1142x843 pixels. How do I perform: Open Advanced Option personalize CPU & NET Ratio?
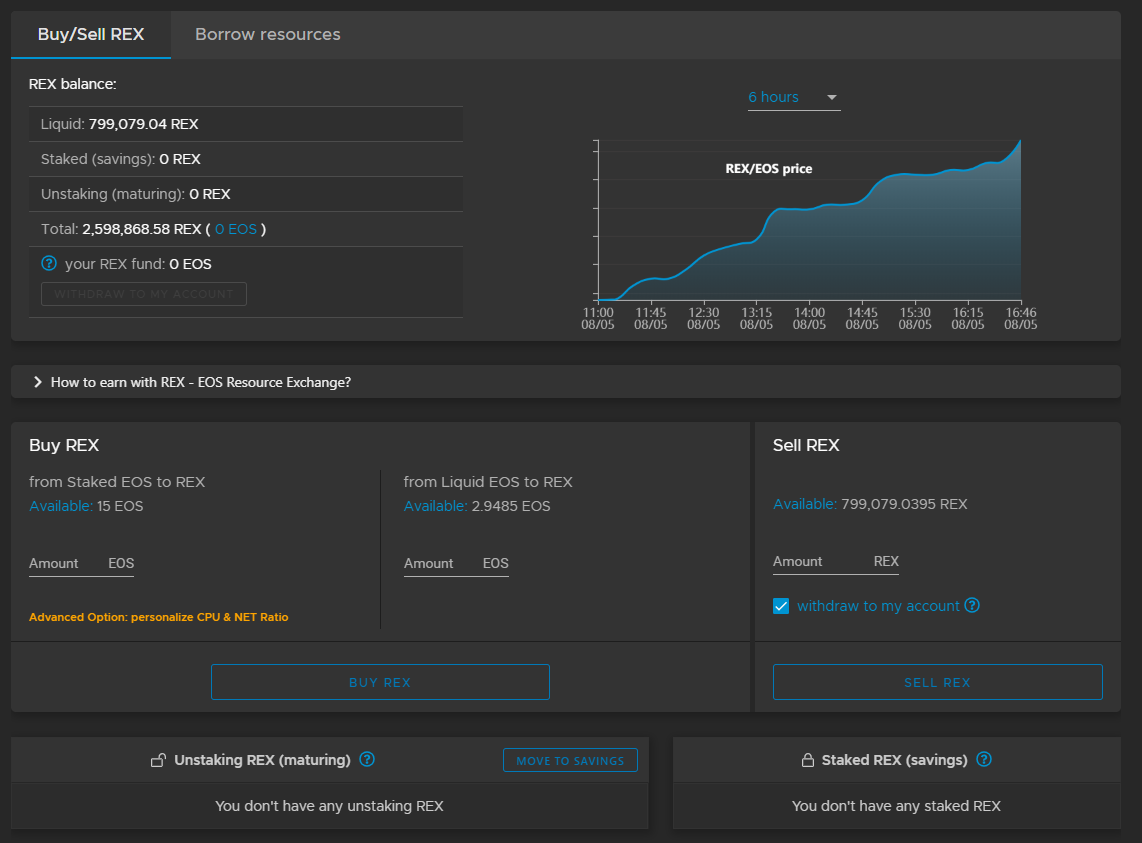point(159,617)
